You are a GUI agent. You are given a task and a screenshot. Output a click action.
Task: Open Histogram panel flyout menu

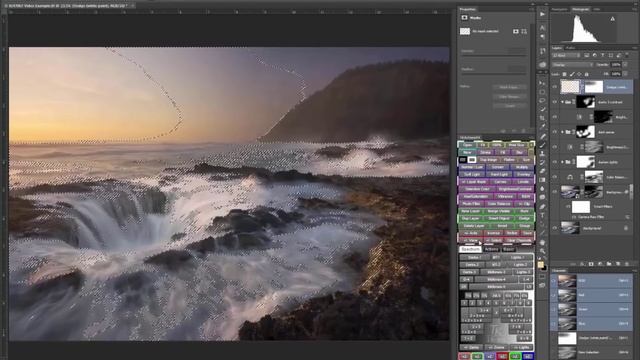coord(635,9)
